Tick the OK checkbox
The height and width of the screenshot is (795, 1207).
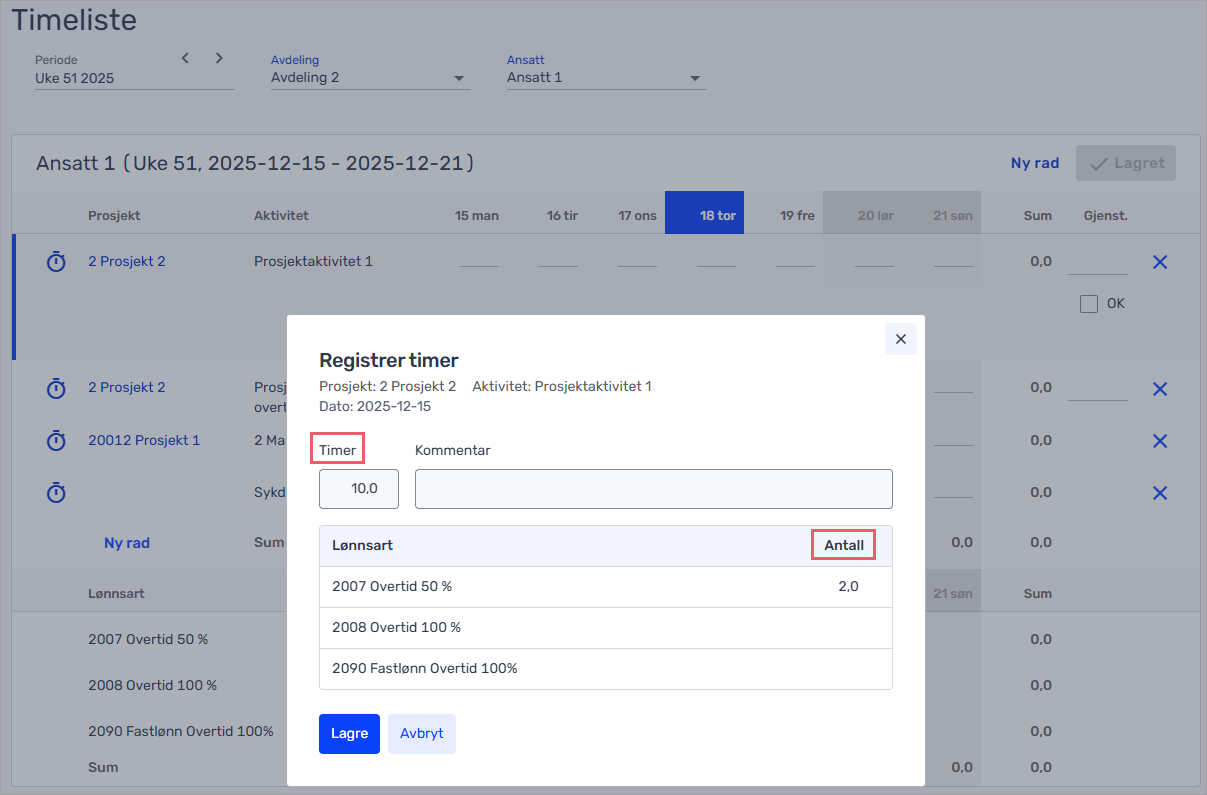[1089, 304]
